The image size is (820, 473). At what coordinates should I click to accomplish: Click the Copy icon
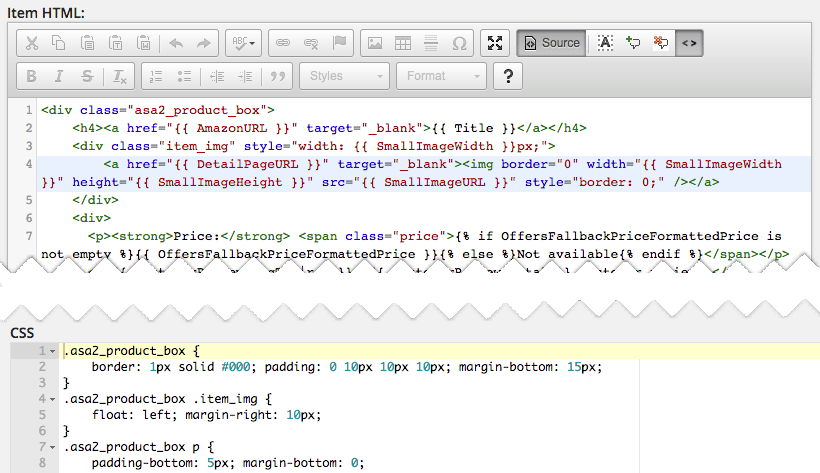tap(59, 43)
